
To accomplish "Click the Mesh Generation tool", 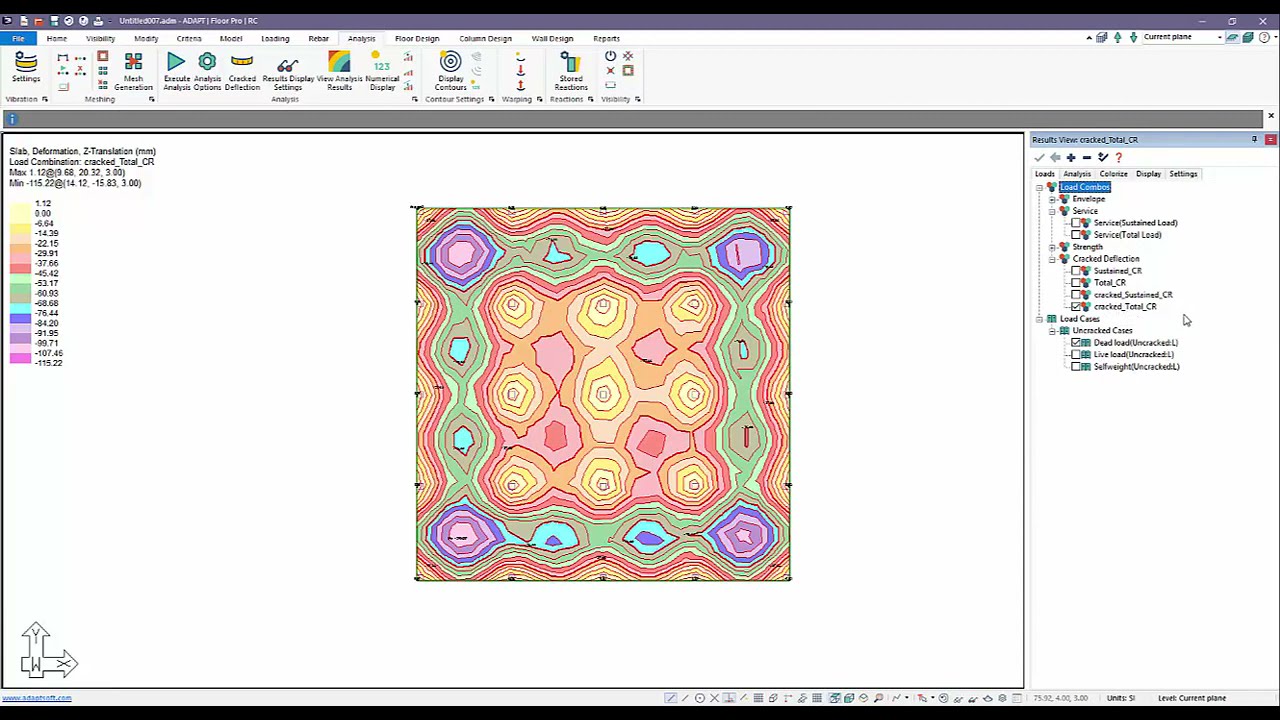I will coord(133,72).
